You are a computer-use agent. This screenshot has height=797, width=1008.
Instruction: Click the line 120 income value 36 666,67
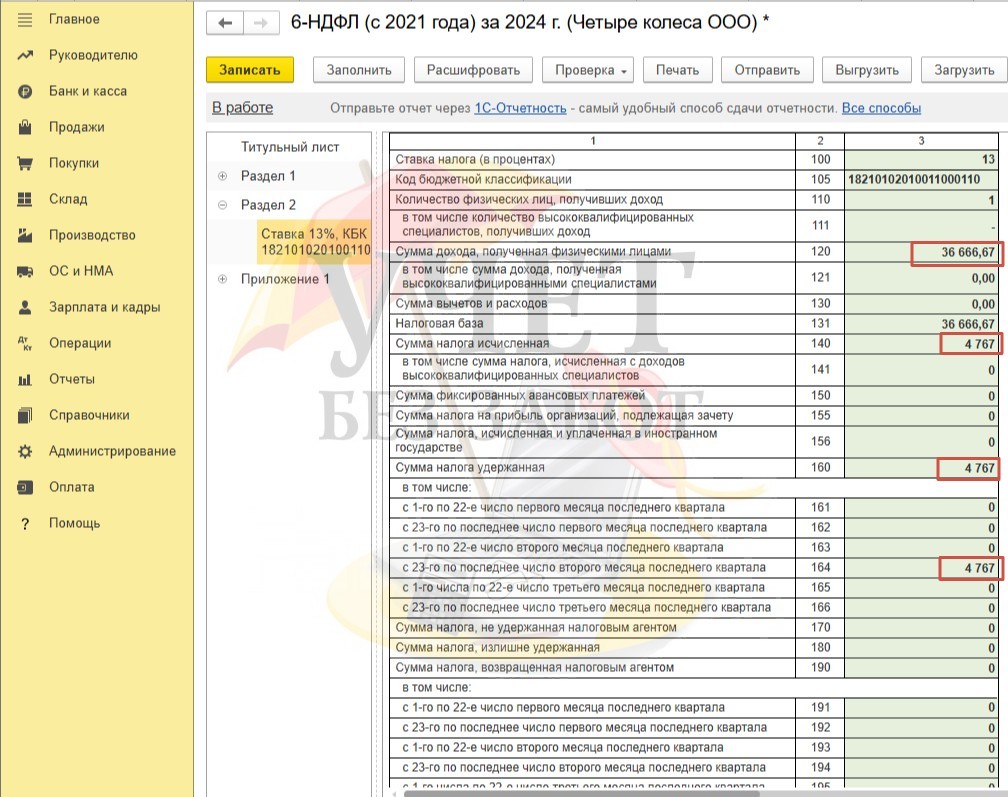tap(921, 252)
